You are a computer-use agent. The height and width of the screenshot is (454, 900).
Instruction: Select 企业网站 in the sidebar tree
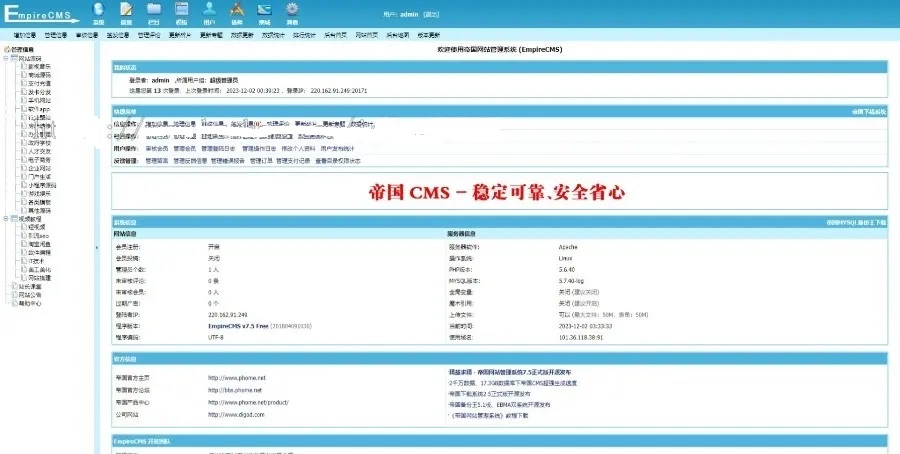tap(42, 169)
